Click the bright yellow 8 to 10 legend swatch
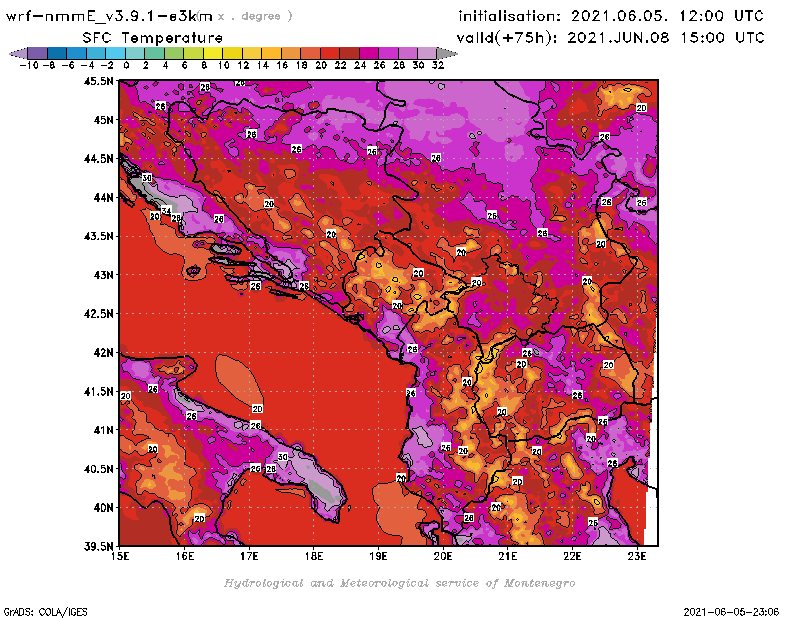This screenshot has width=800, height=618. (213, 53)
